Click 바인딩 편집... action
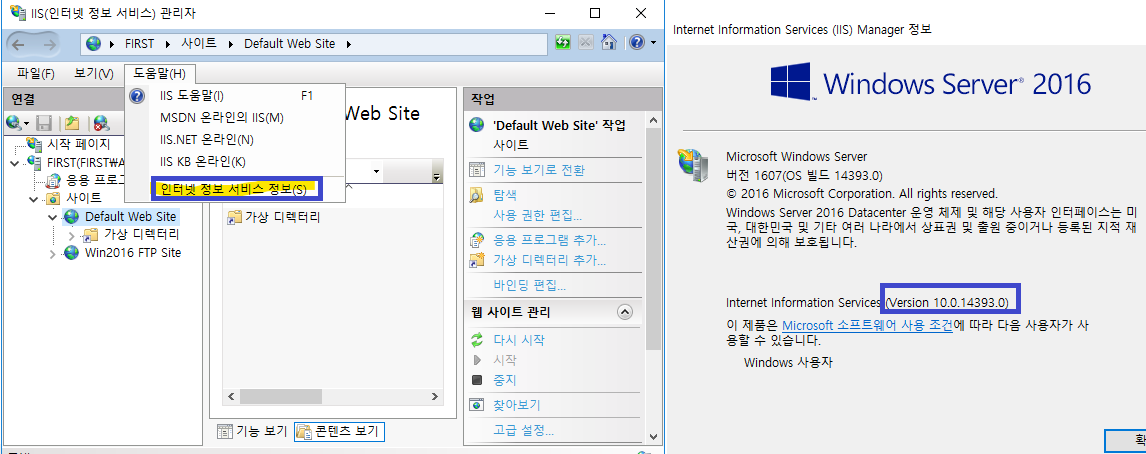This screenshot has width=1146, height=454. coord(530,284)
